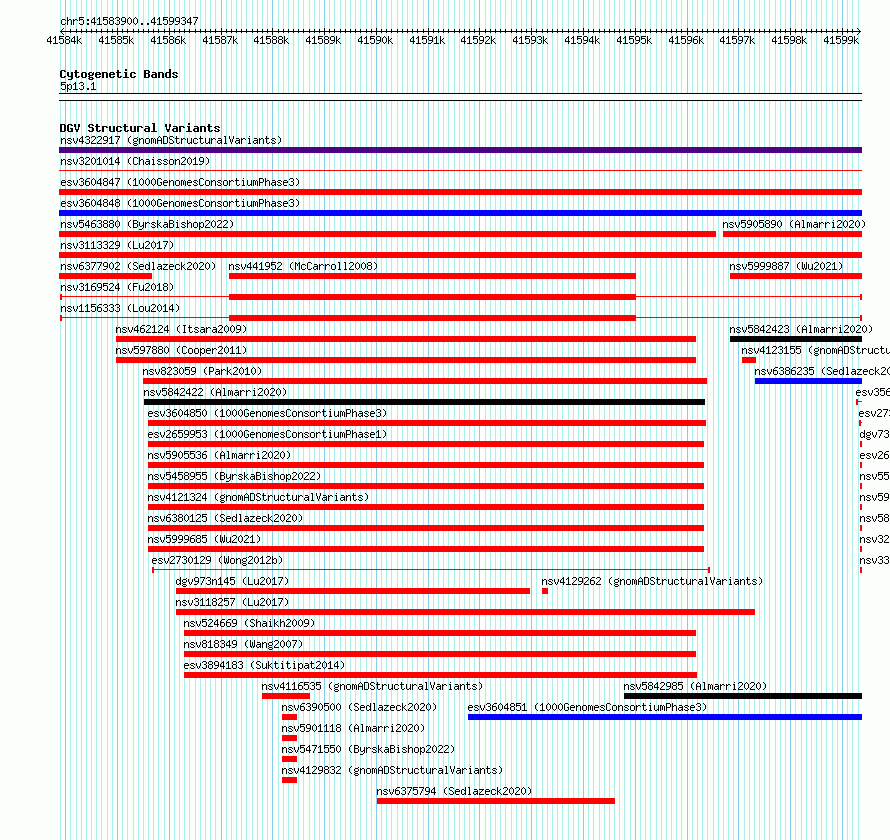Click nsv5905536 (Almarri2020) variant label
The width and height of the screenshot is (890, 840).
[219, 455]
